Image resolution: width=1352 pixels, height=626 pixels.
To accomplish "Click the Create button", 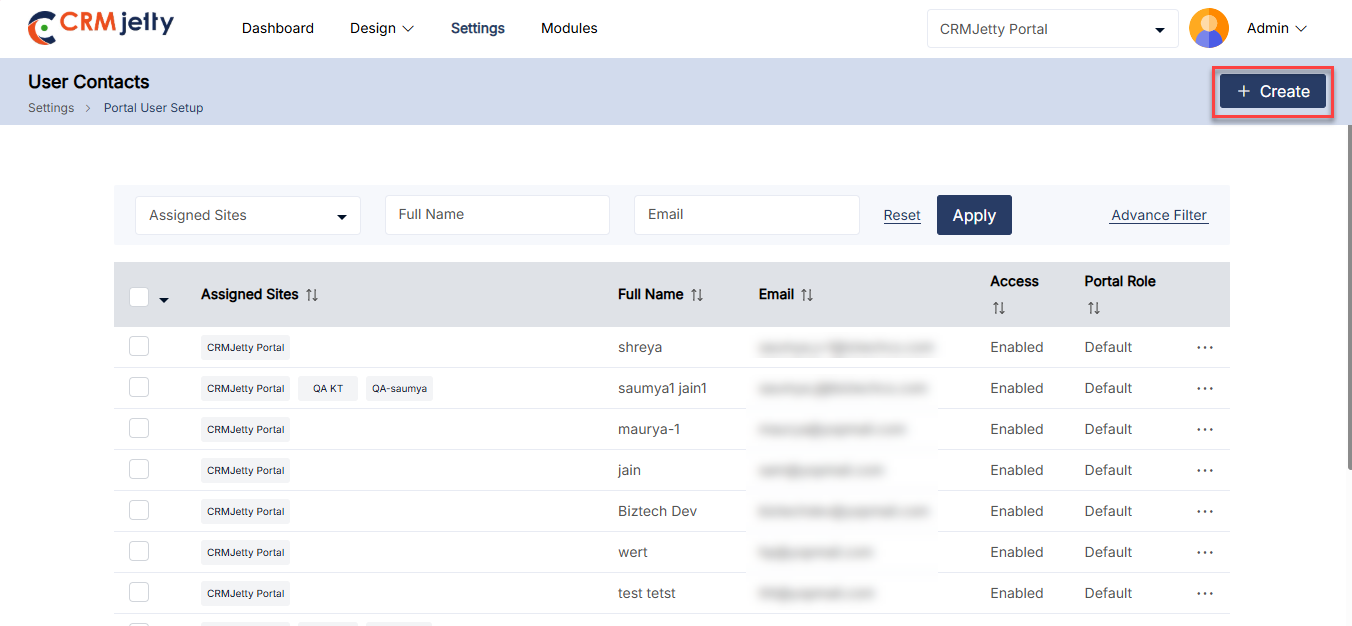I will click(1272, 92).
